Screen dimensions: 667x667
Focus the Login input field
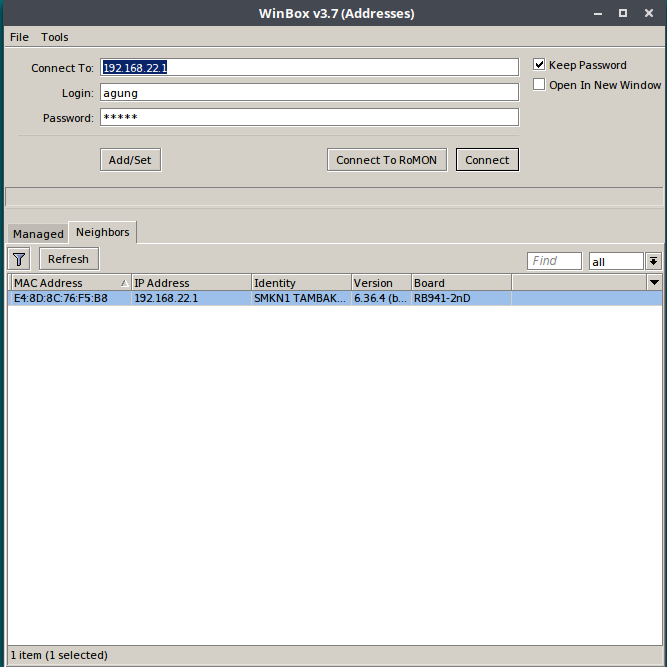(x=309, y=92)
